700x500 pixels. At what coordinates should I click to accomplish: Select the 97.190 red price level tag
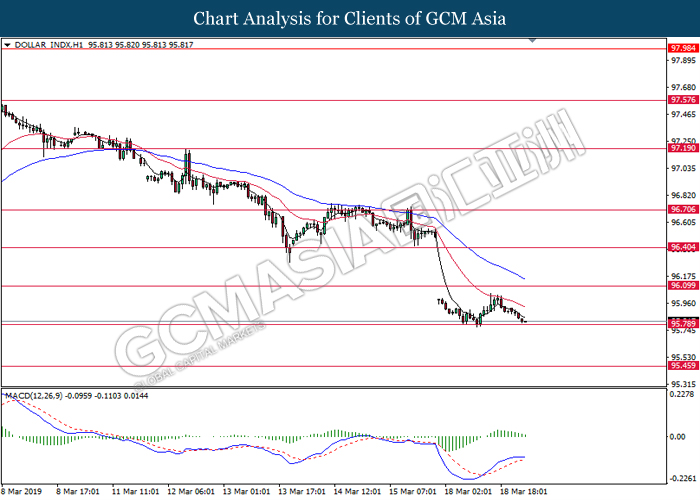pyautogui.click(x=683, y=148)
